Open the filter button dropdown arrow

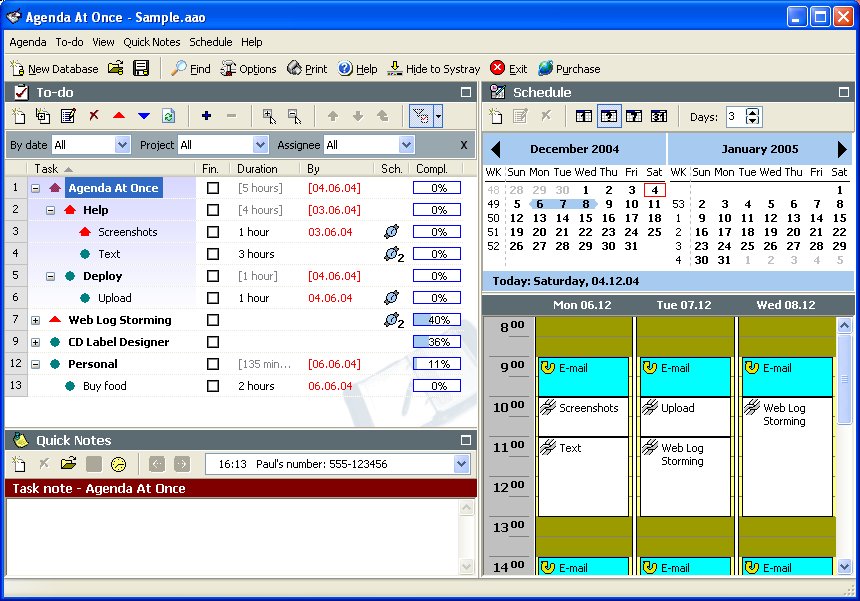438,116
